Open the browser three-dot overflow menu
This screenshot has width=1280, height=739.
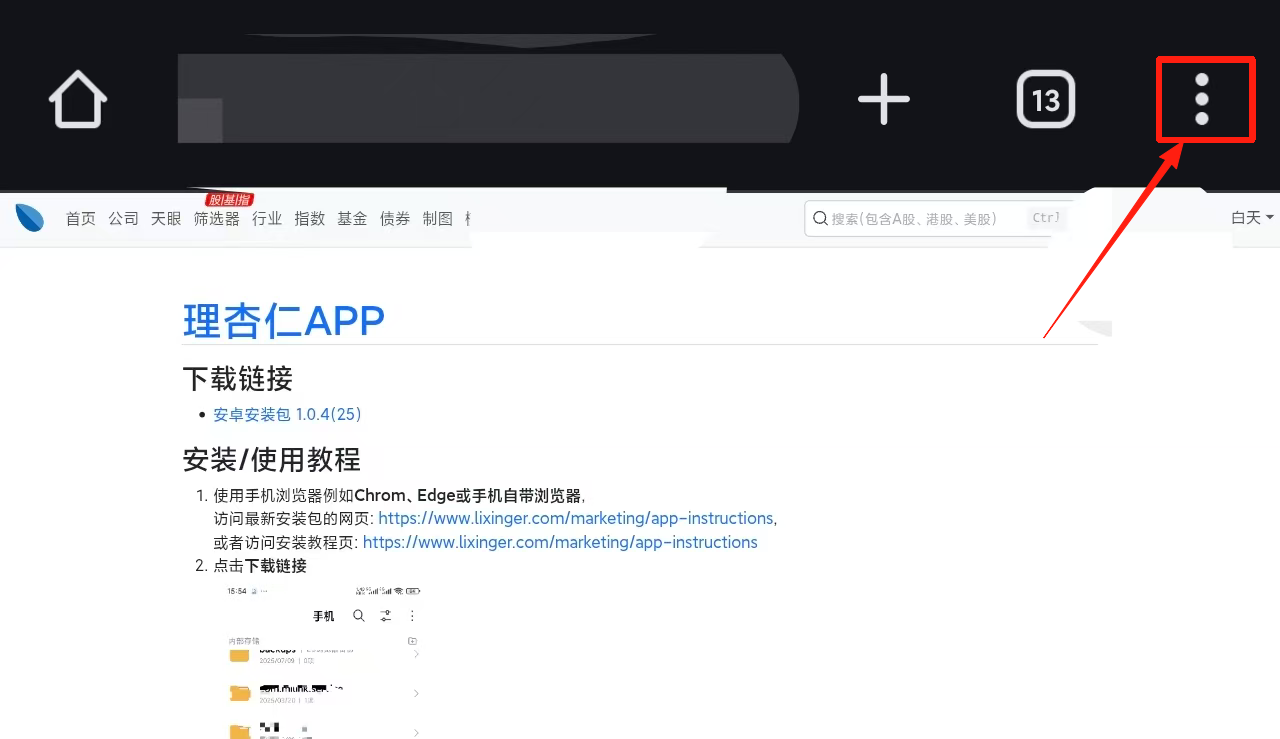[1203, 99]
